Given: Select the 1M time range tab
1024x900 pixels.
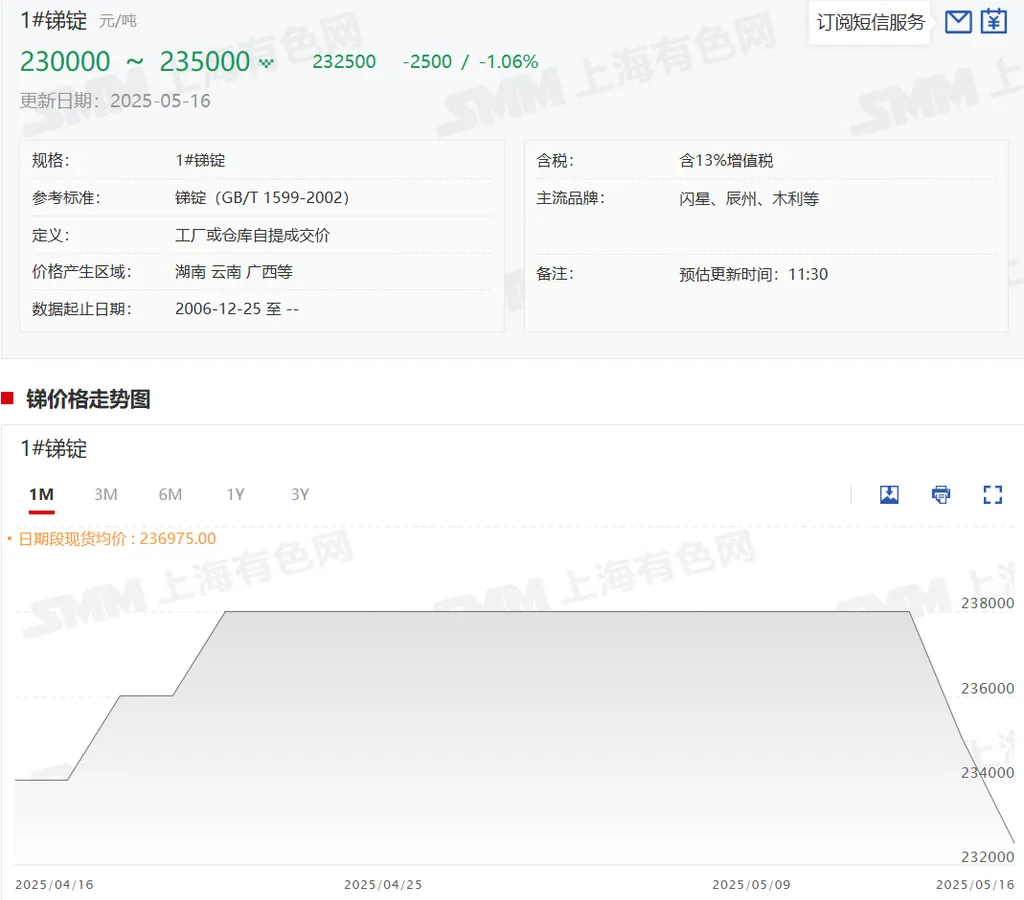Looking at the screenshot, I should (41, 494).
